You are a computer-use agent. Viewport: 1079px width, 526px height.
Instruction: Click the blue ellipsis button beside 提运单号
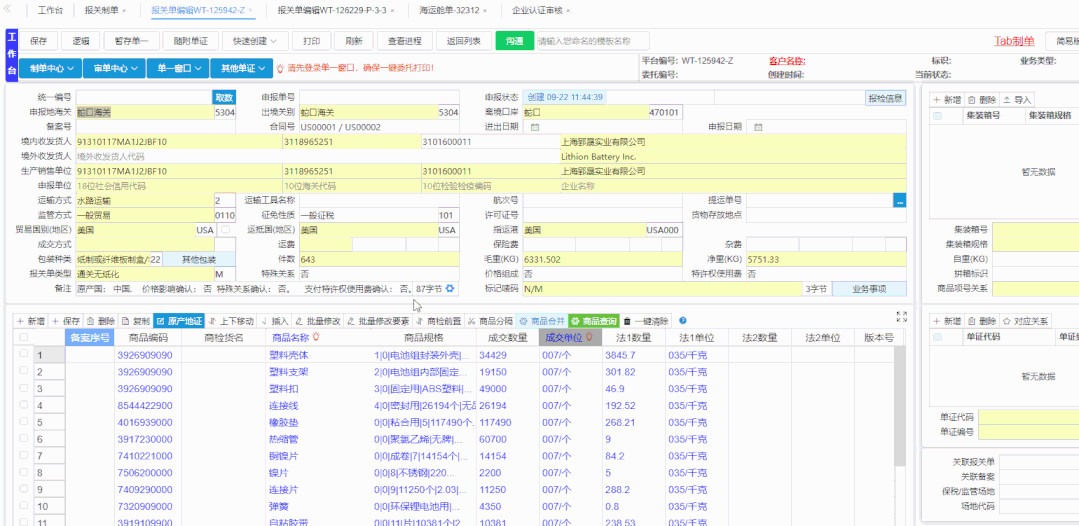[900, 200]
